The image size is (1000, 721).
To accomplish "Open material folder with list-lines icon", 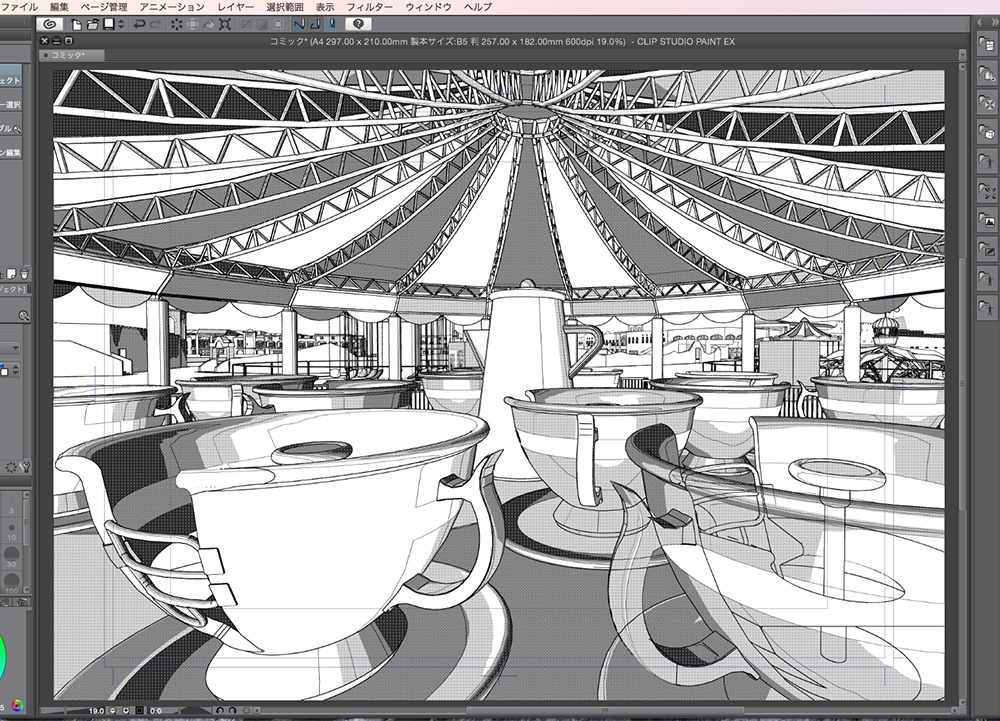I will pos(987,44).
